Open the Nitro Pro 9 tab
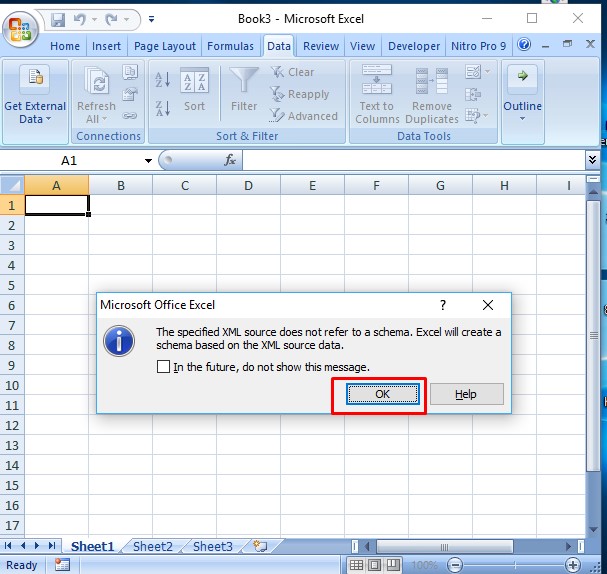The width and height of the screenshot is (607, 574). (x=478, y=46)
